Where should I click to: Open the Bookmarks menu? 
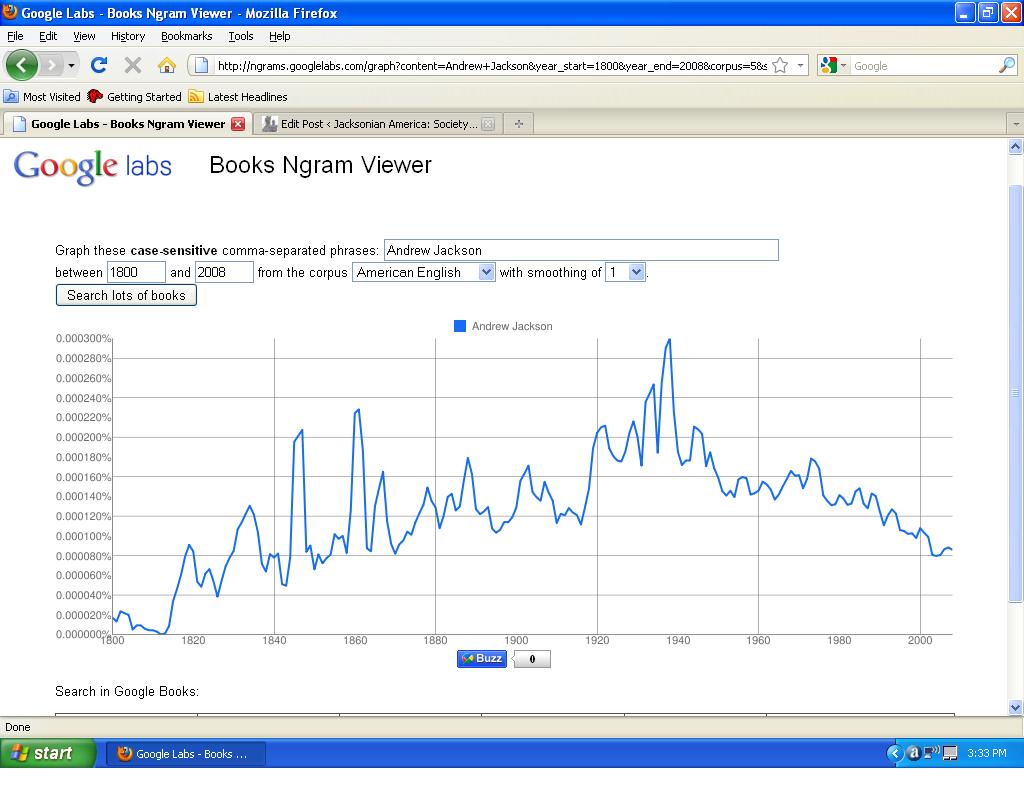[186, 36]
